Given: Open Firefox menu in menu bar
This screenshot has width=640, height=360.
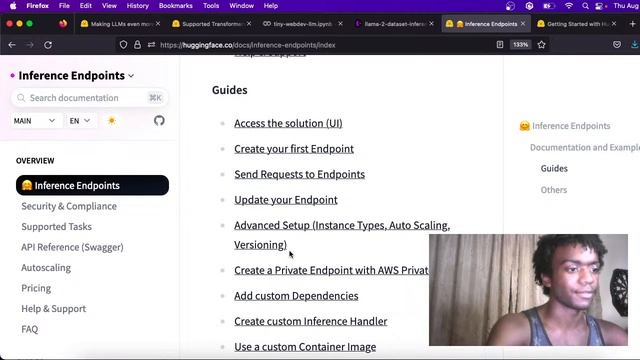Looking at the screenshot, I should 37,6.
